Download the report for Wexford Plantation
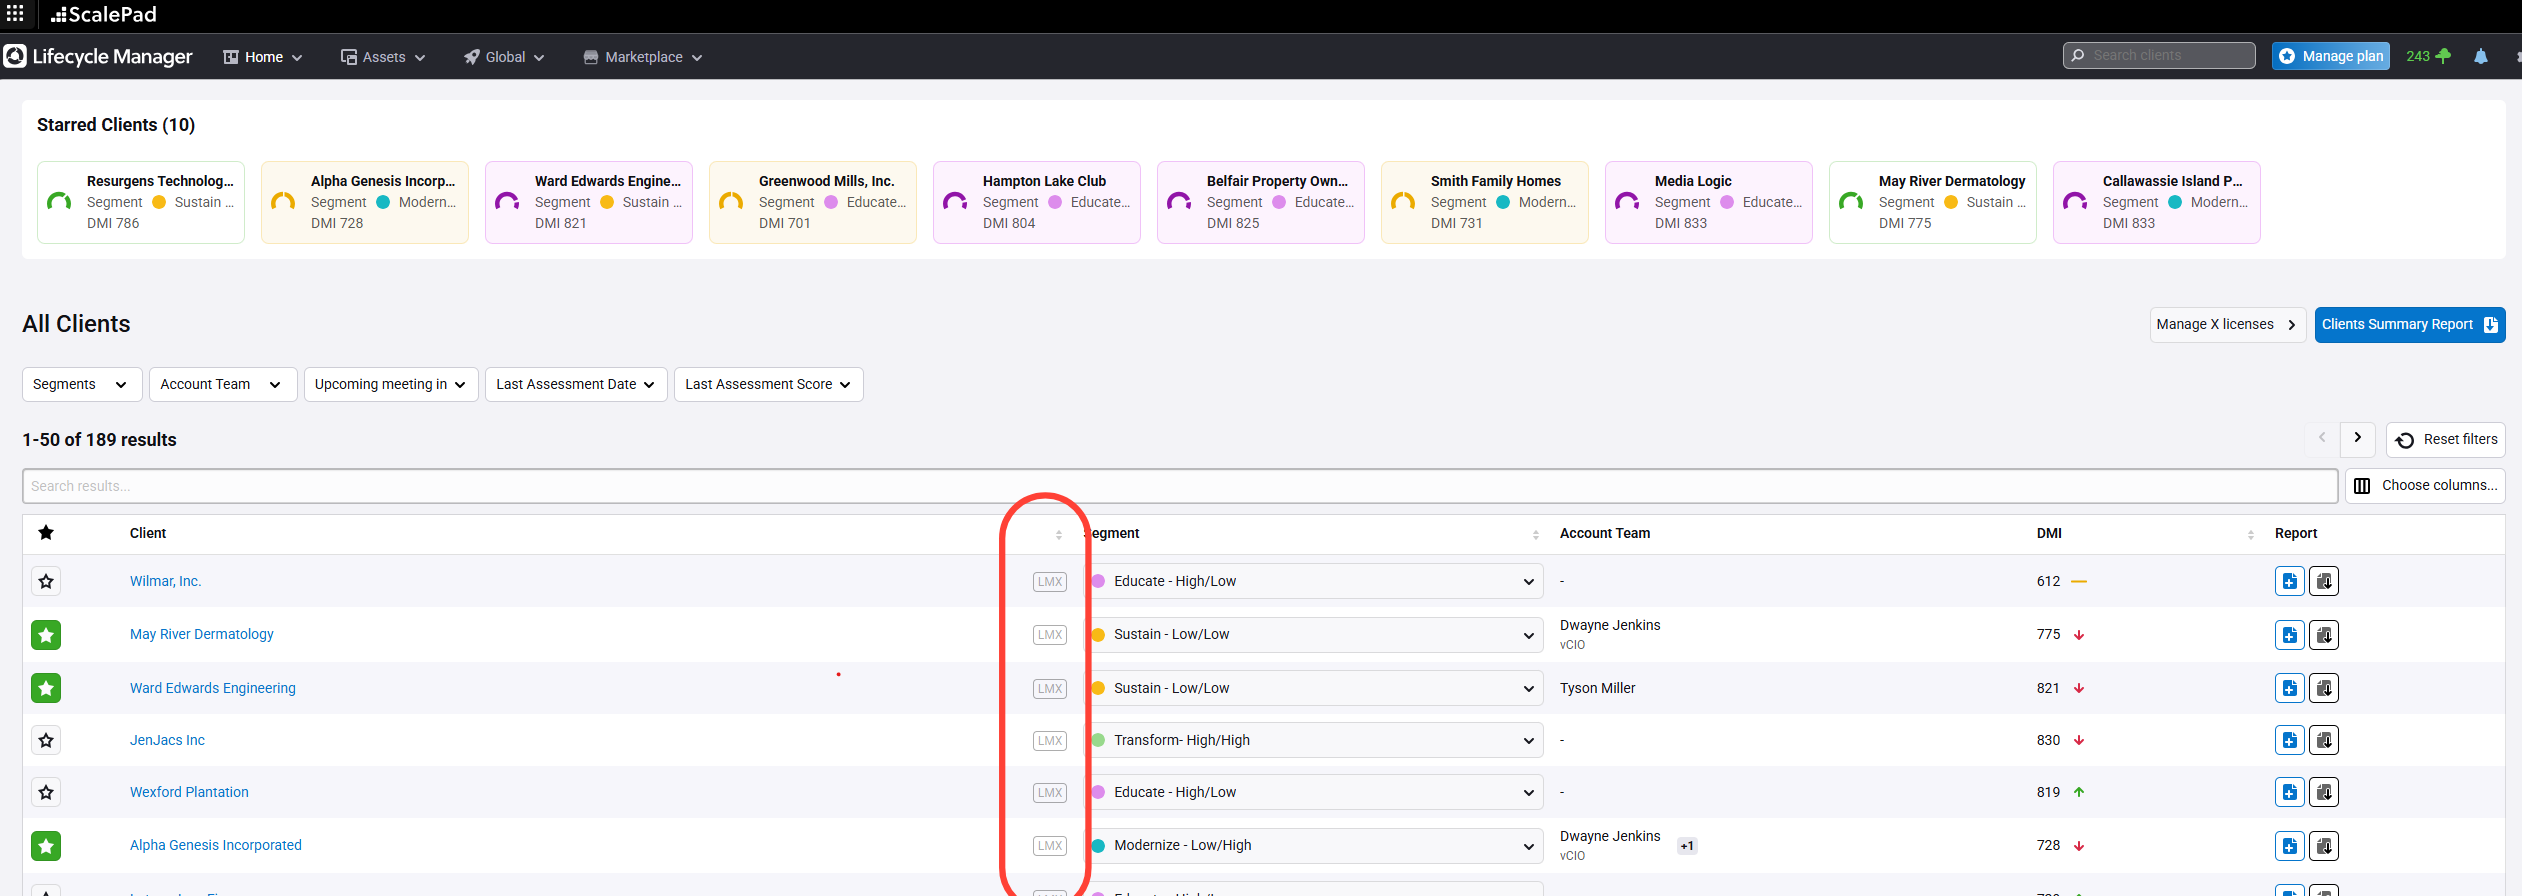 (x=2324, y=793)
